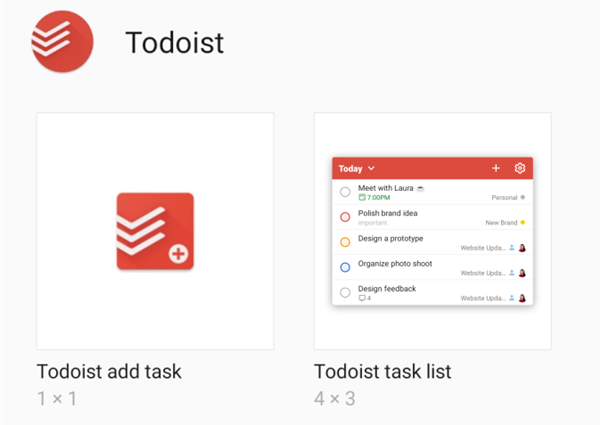
Task: Click the grey Personal project dot
Action: (523, 197)
